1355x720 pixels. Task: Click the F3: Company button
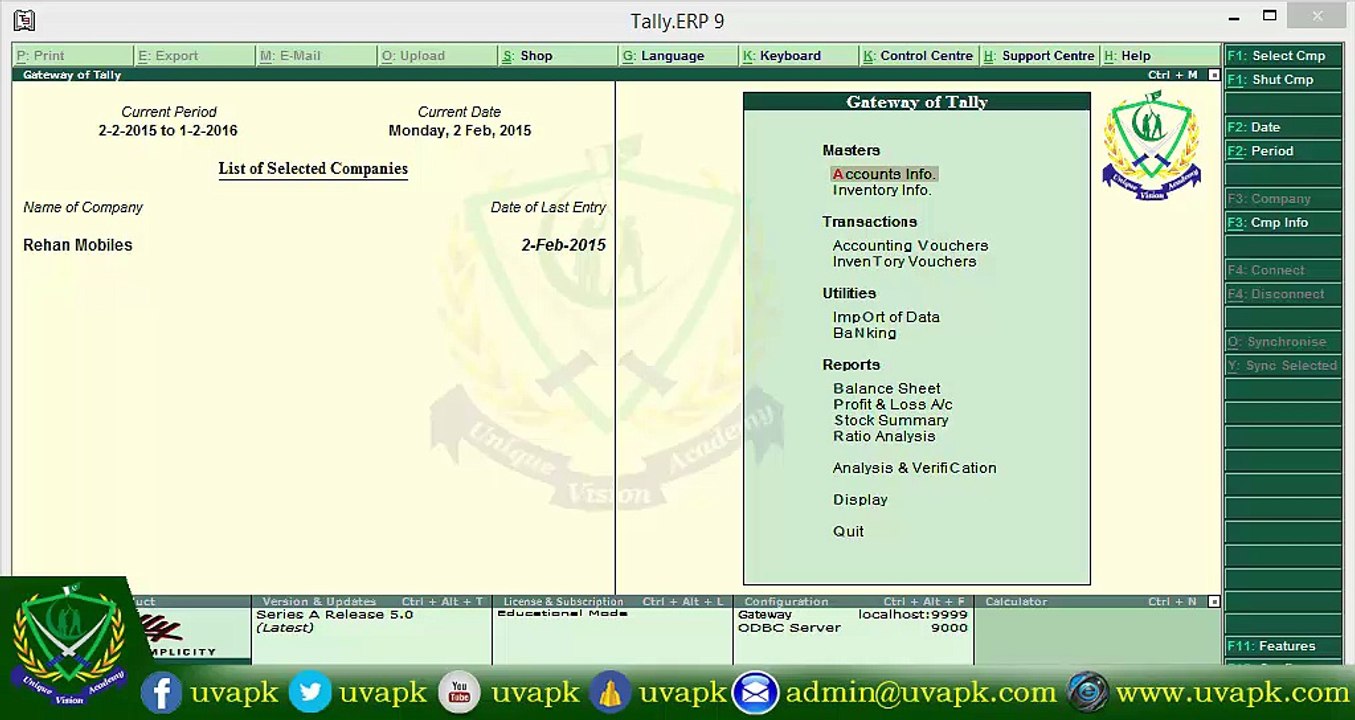1283,199
